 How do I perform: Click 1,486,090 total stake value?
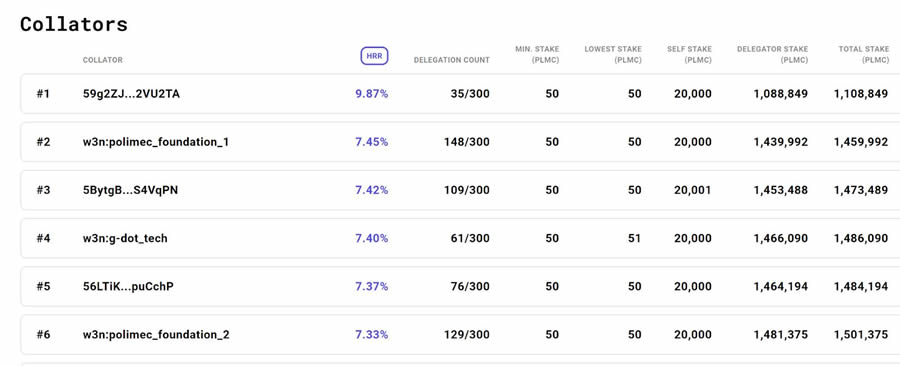(861, 238)
